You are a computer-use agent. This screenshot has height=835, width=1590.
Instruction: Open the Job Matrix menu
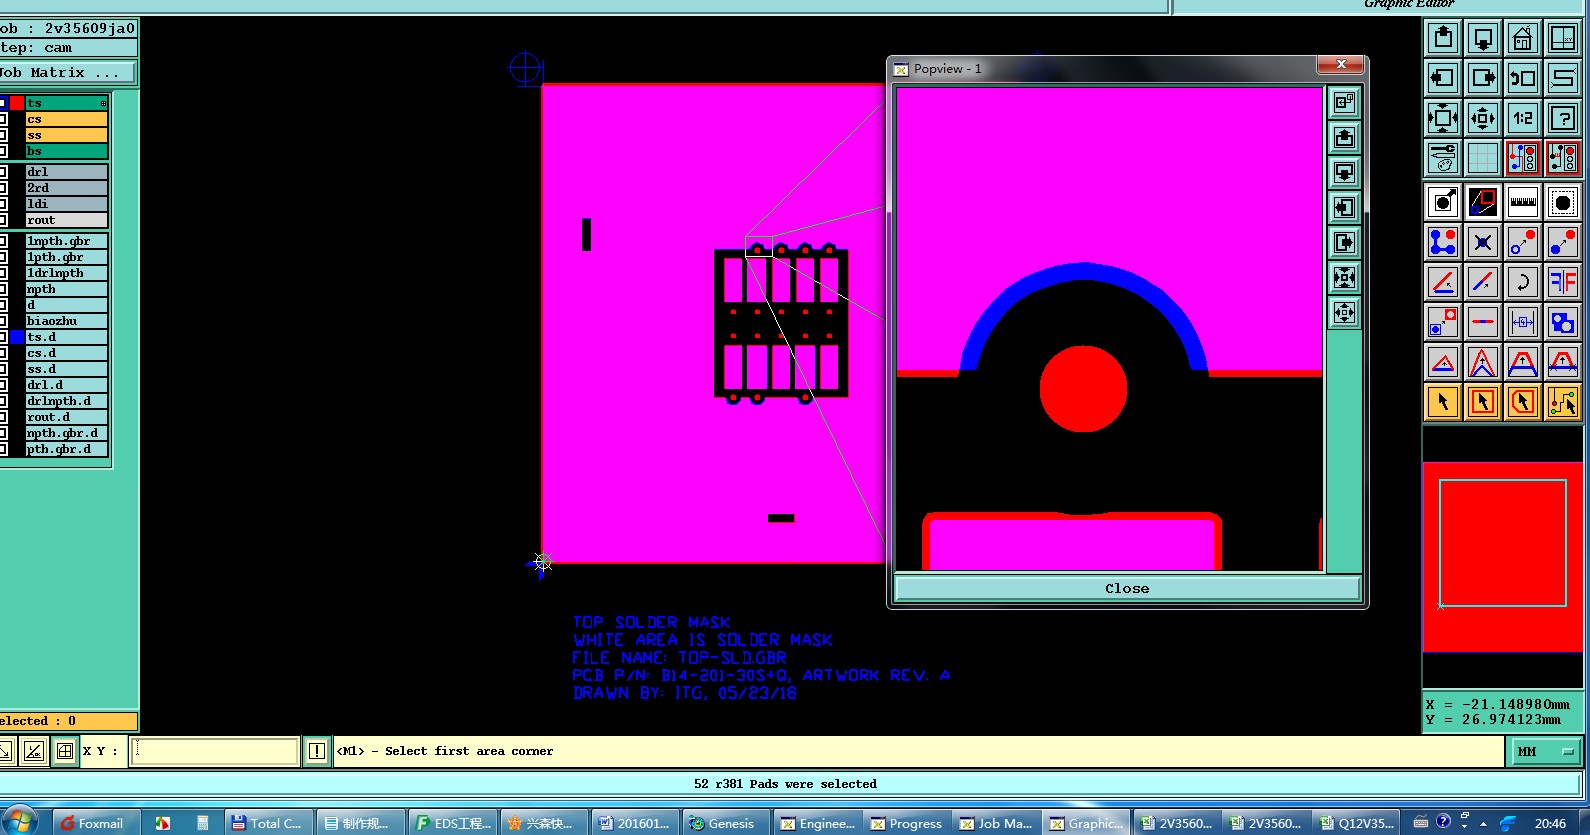click(67, 73)
